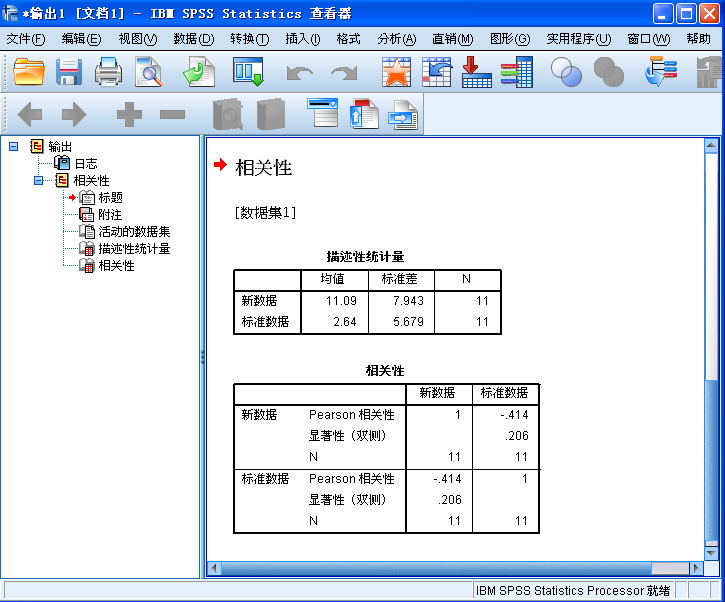Open file with the folder icon
Screen dimensions: 725x602
[x=29, y=72]
